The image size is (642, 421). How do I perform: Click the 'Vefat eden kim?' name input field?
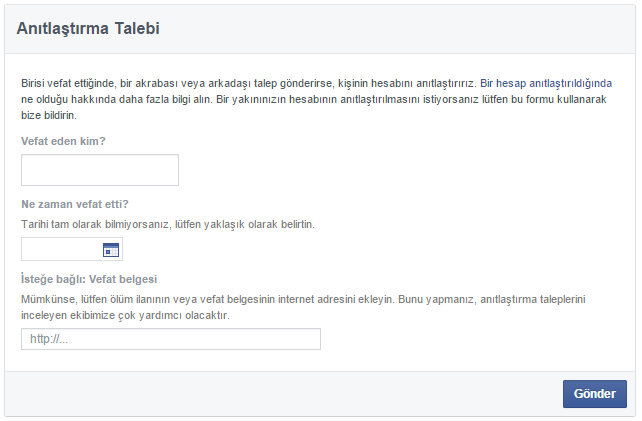pyautogui.click(x=99, y=170)
